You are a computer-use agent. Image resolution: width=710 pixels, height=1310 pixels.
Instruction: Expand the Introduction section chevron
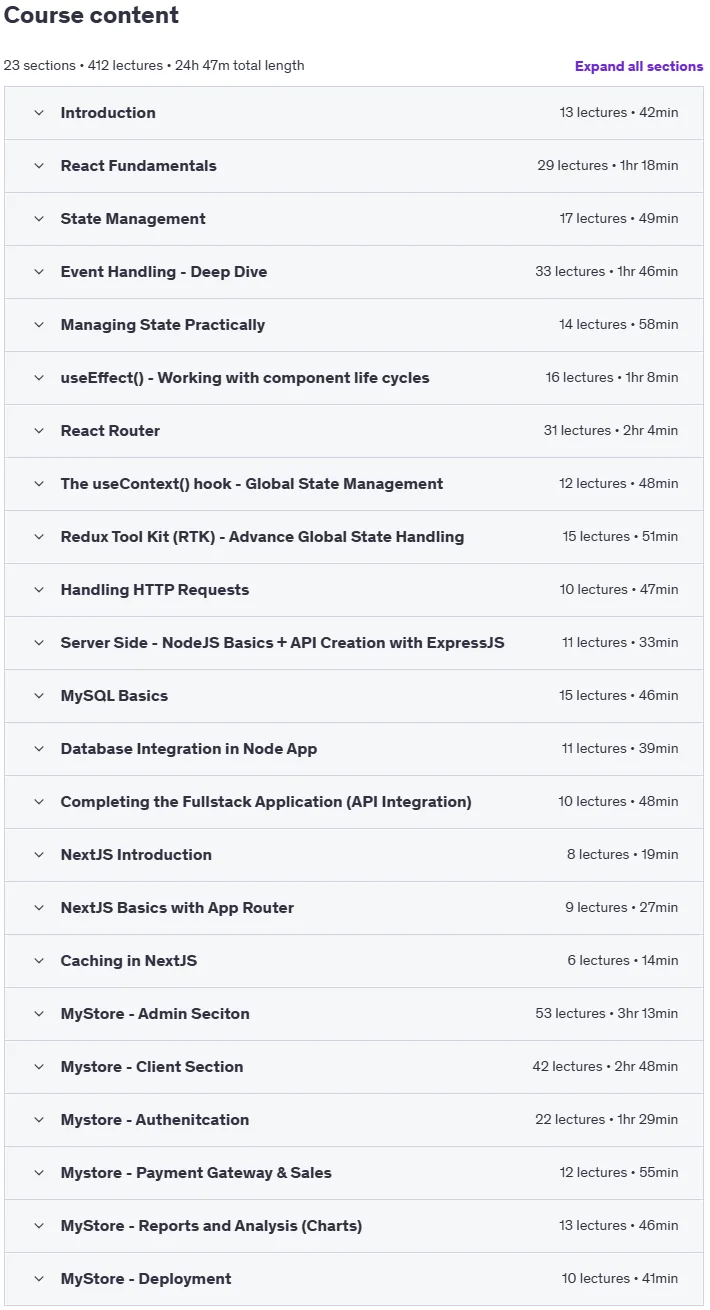(39, 113)
